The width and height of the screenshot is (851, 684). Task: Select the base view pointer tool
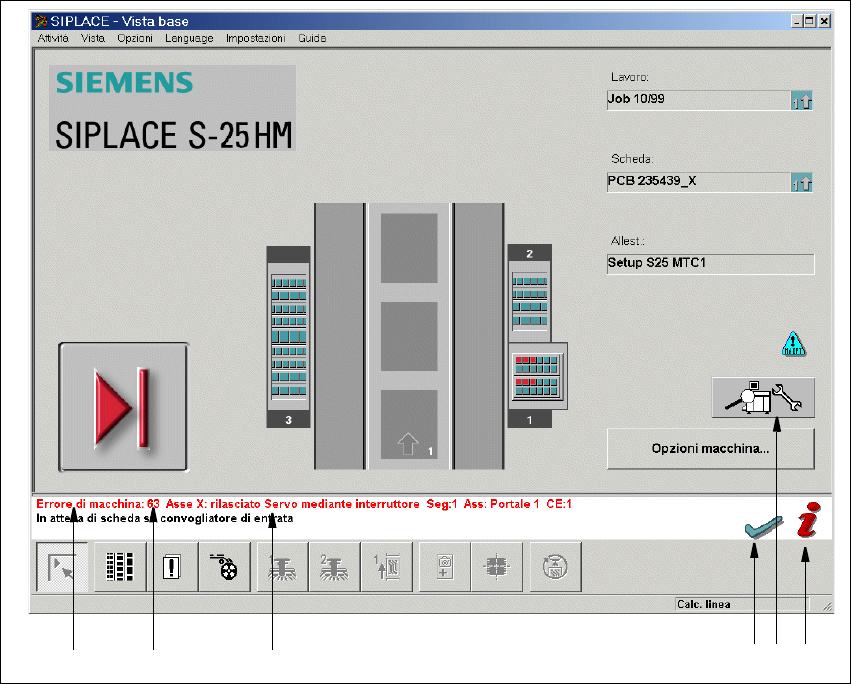coord(61,567)
